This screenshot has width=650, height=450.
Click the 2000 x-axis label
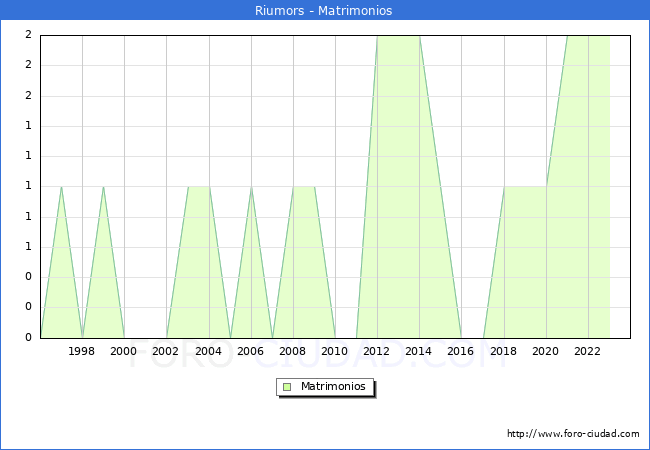click(123, 351)
